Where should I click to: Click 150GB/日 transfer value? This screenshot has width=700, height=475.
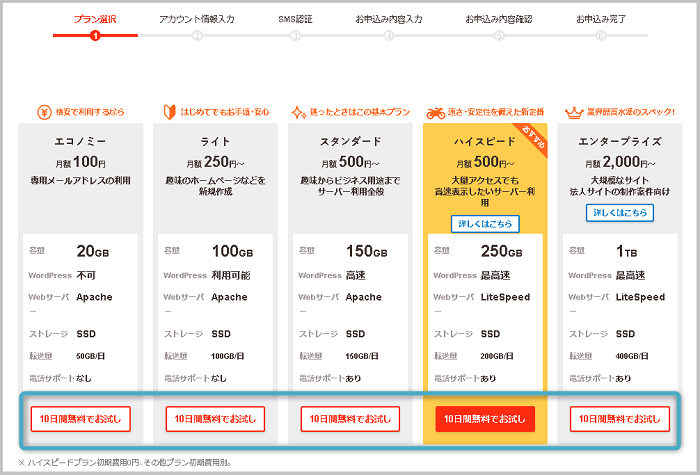[x=362, y=356]
